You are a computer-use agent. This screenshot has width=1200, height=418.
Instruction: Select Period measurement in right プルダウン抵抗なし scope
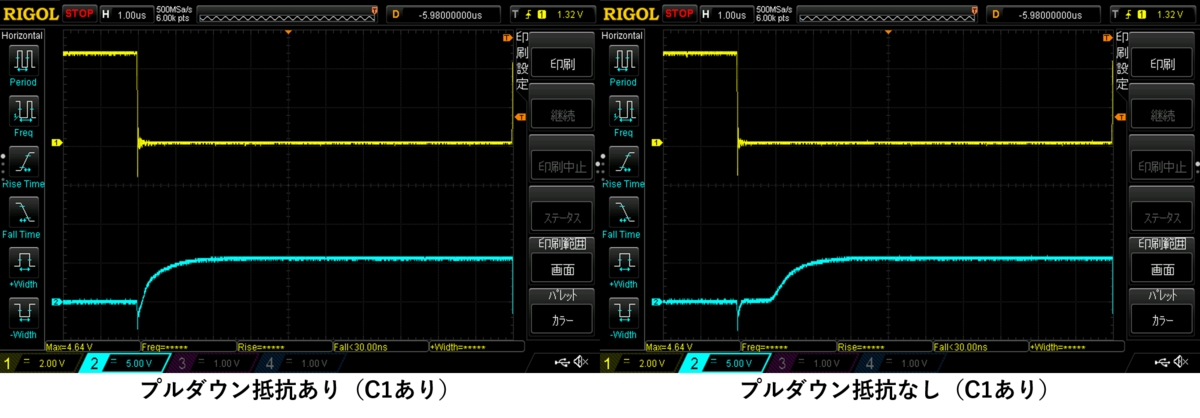(622, 65)
